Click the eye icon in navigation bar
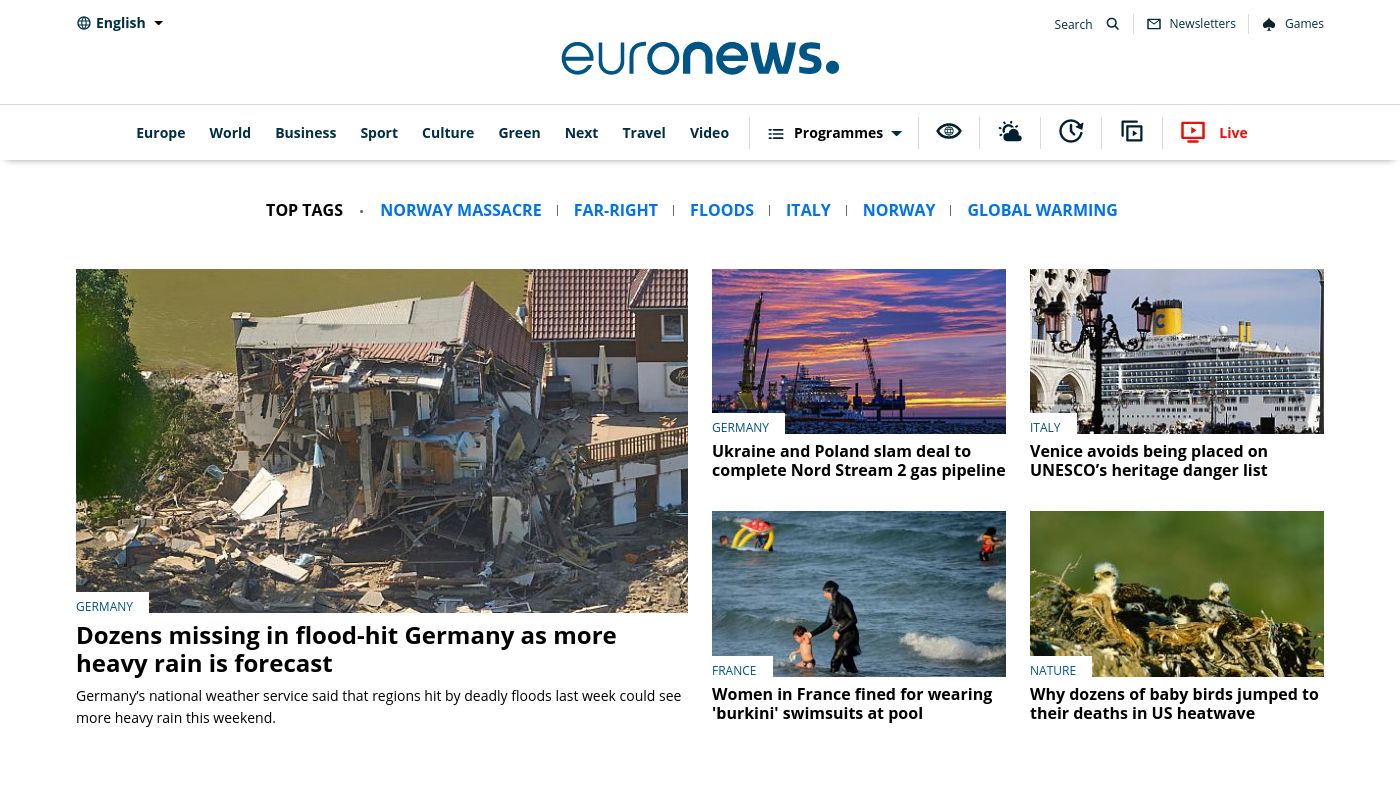 [949, 131]
